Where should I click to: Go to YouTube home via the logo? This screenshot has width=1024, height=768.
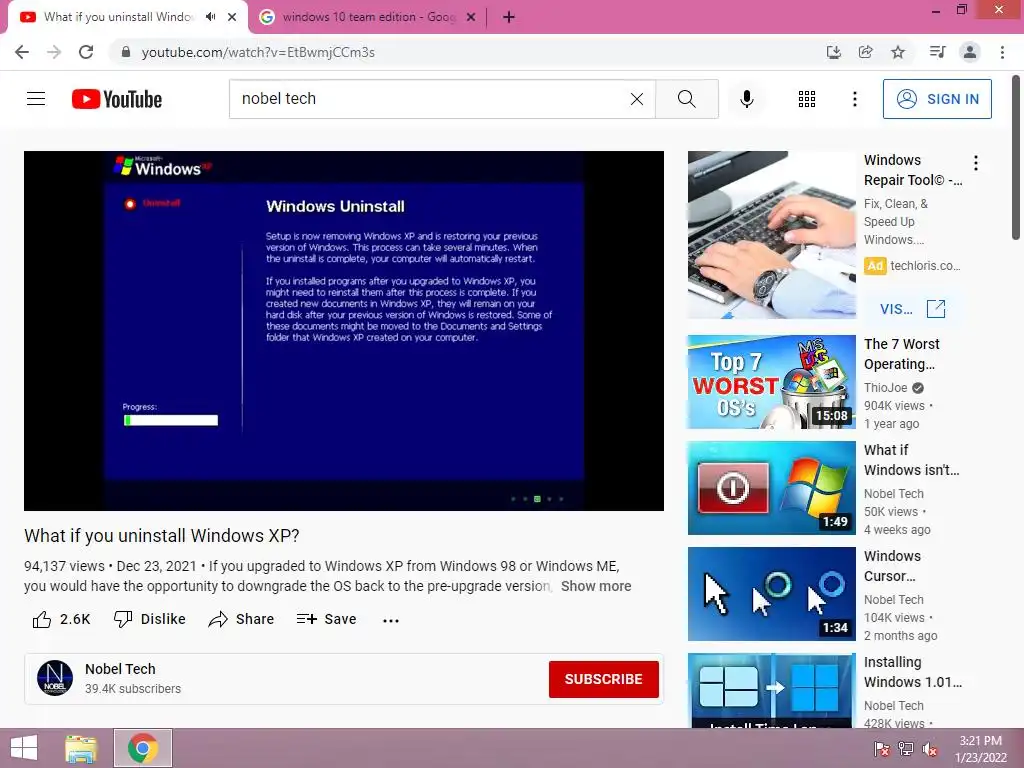click(117, 99)
